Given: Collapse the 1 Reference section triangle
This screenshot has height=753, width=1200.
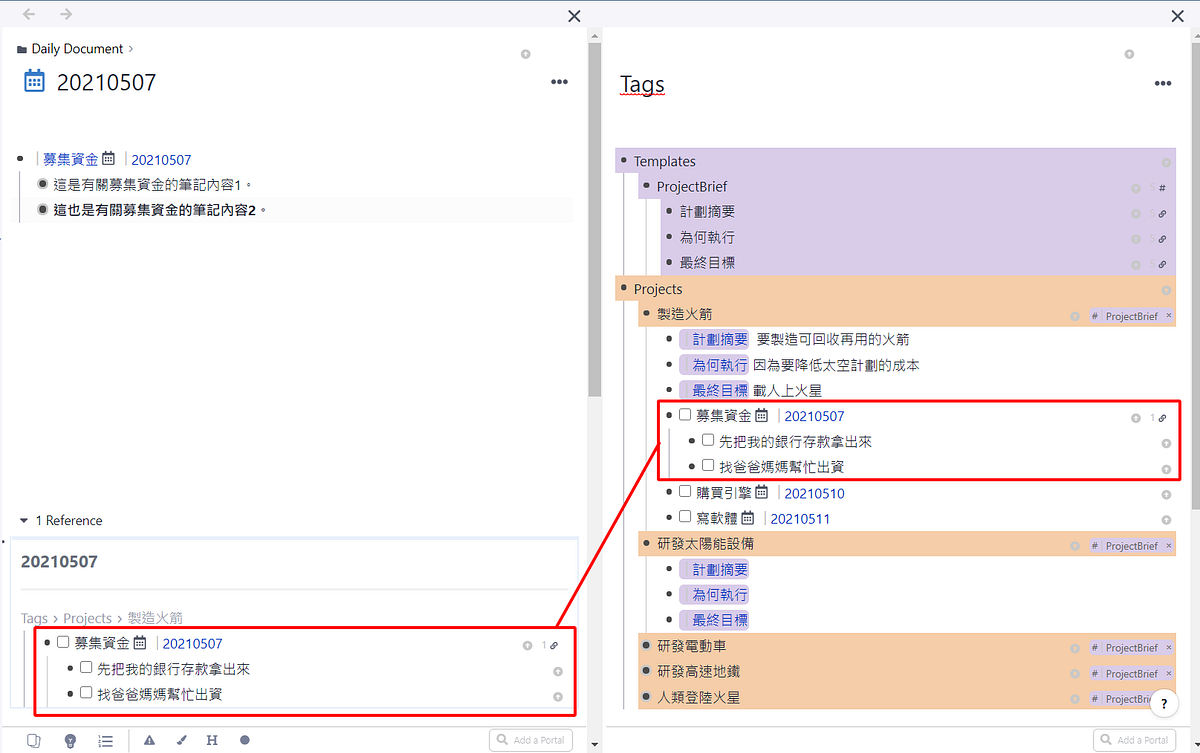Looking at the screenshot, I should pyautogui.click(x=23, y=520).
